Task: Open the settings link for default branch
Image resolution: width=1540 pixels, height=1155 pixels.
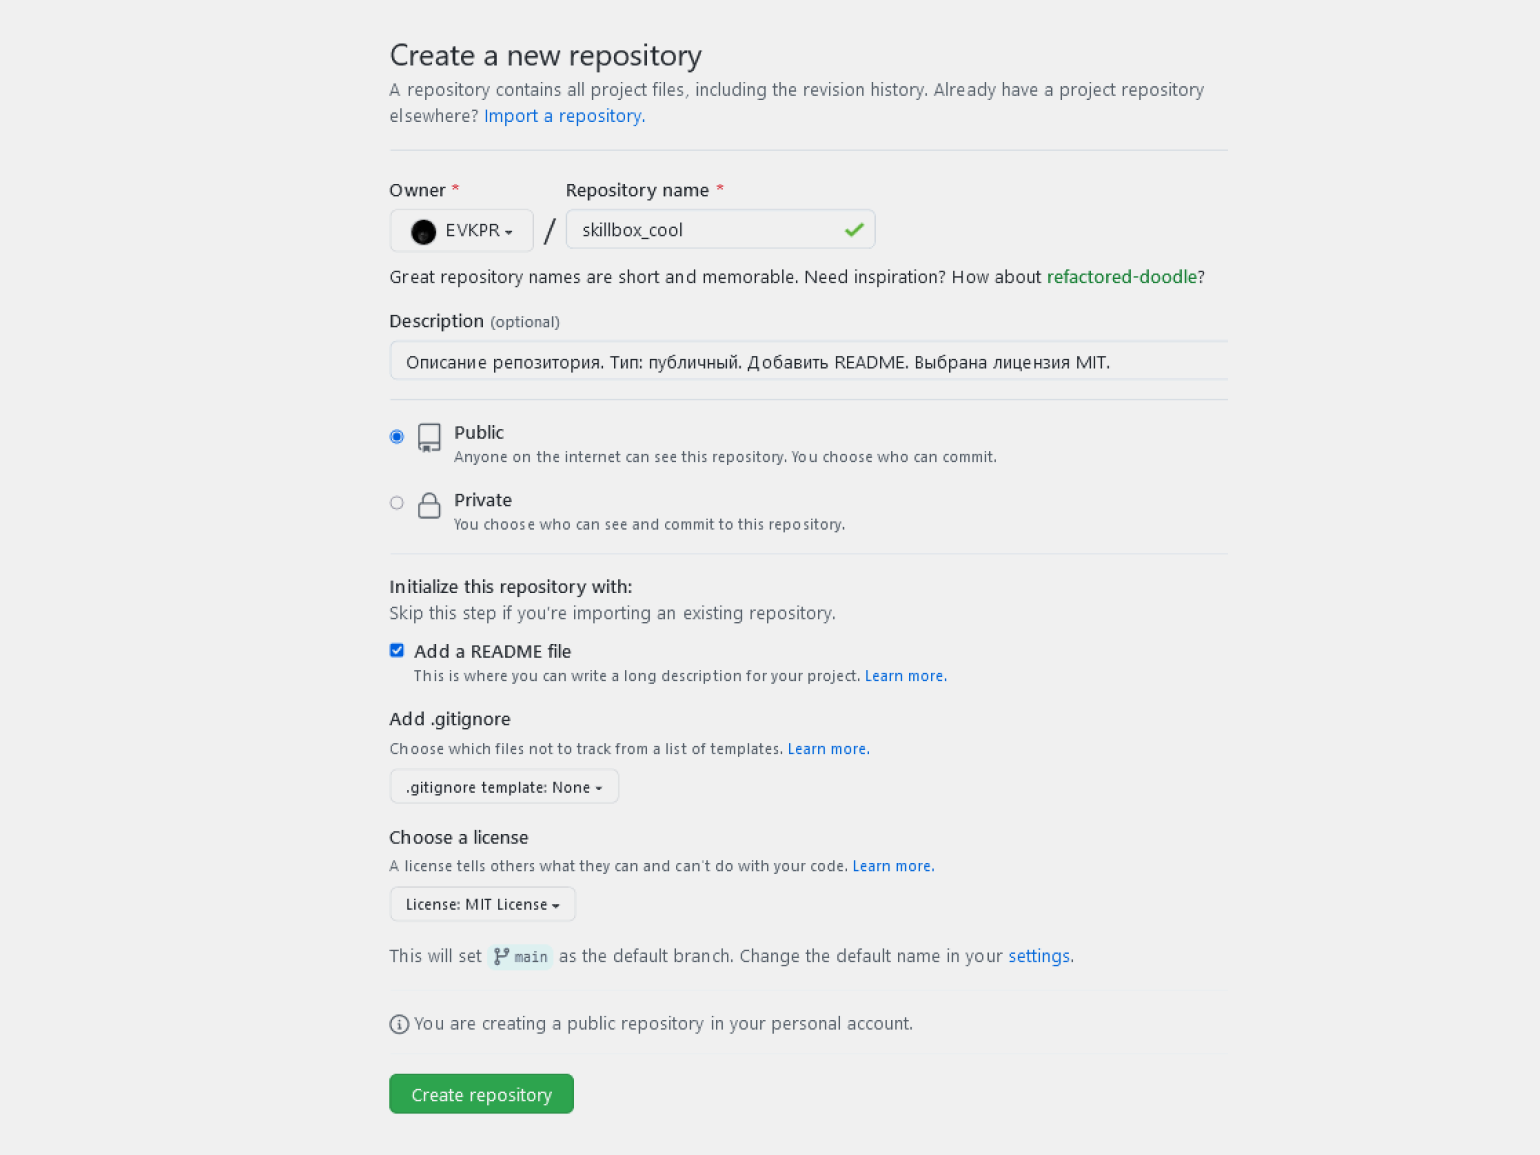Action: (x=1038, y=956)
